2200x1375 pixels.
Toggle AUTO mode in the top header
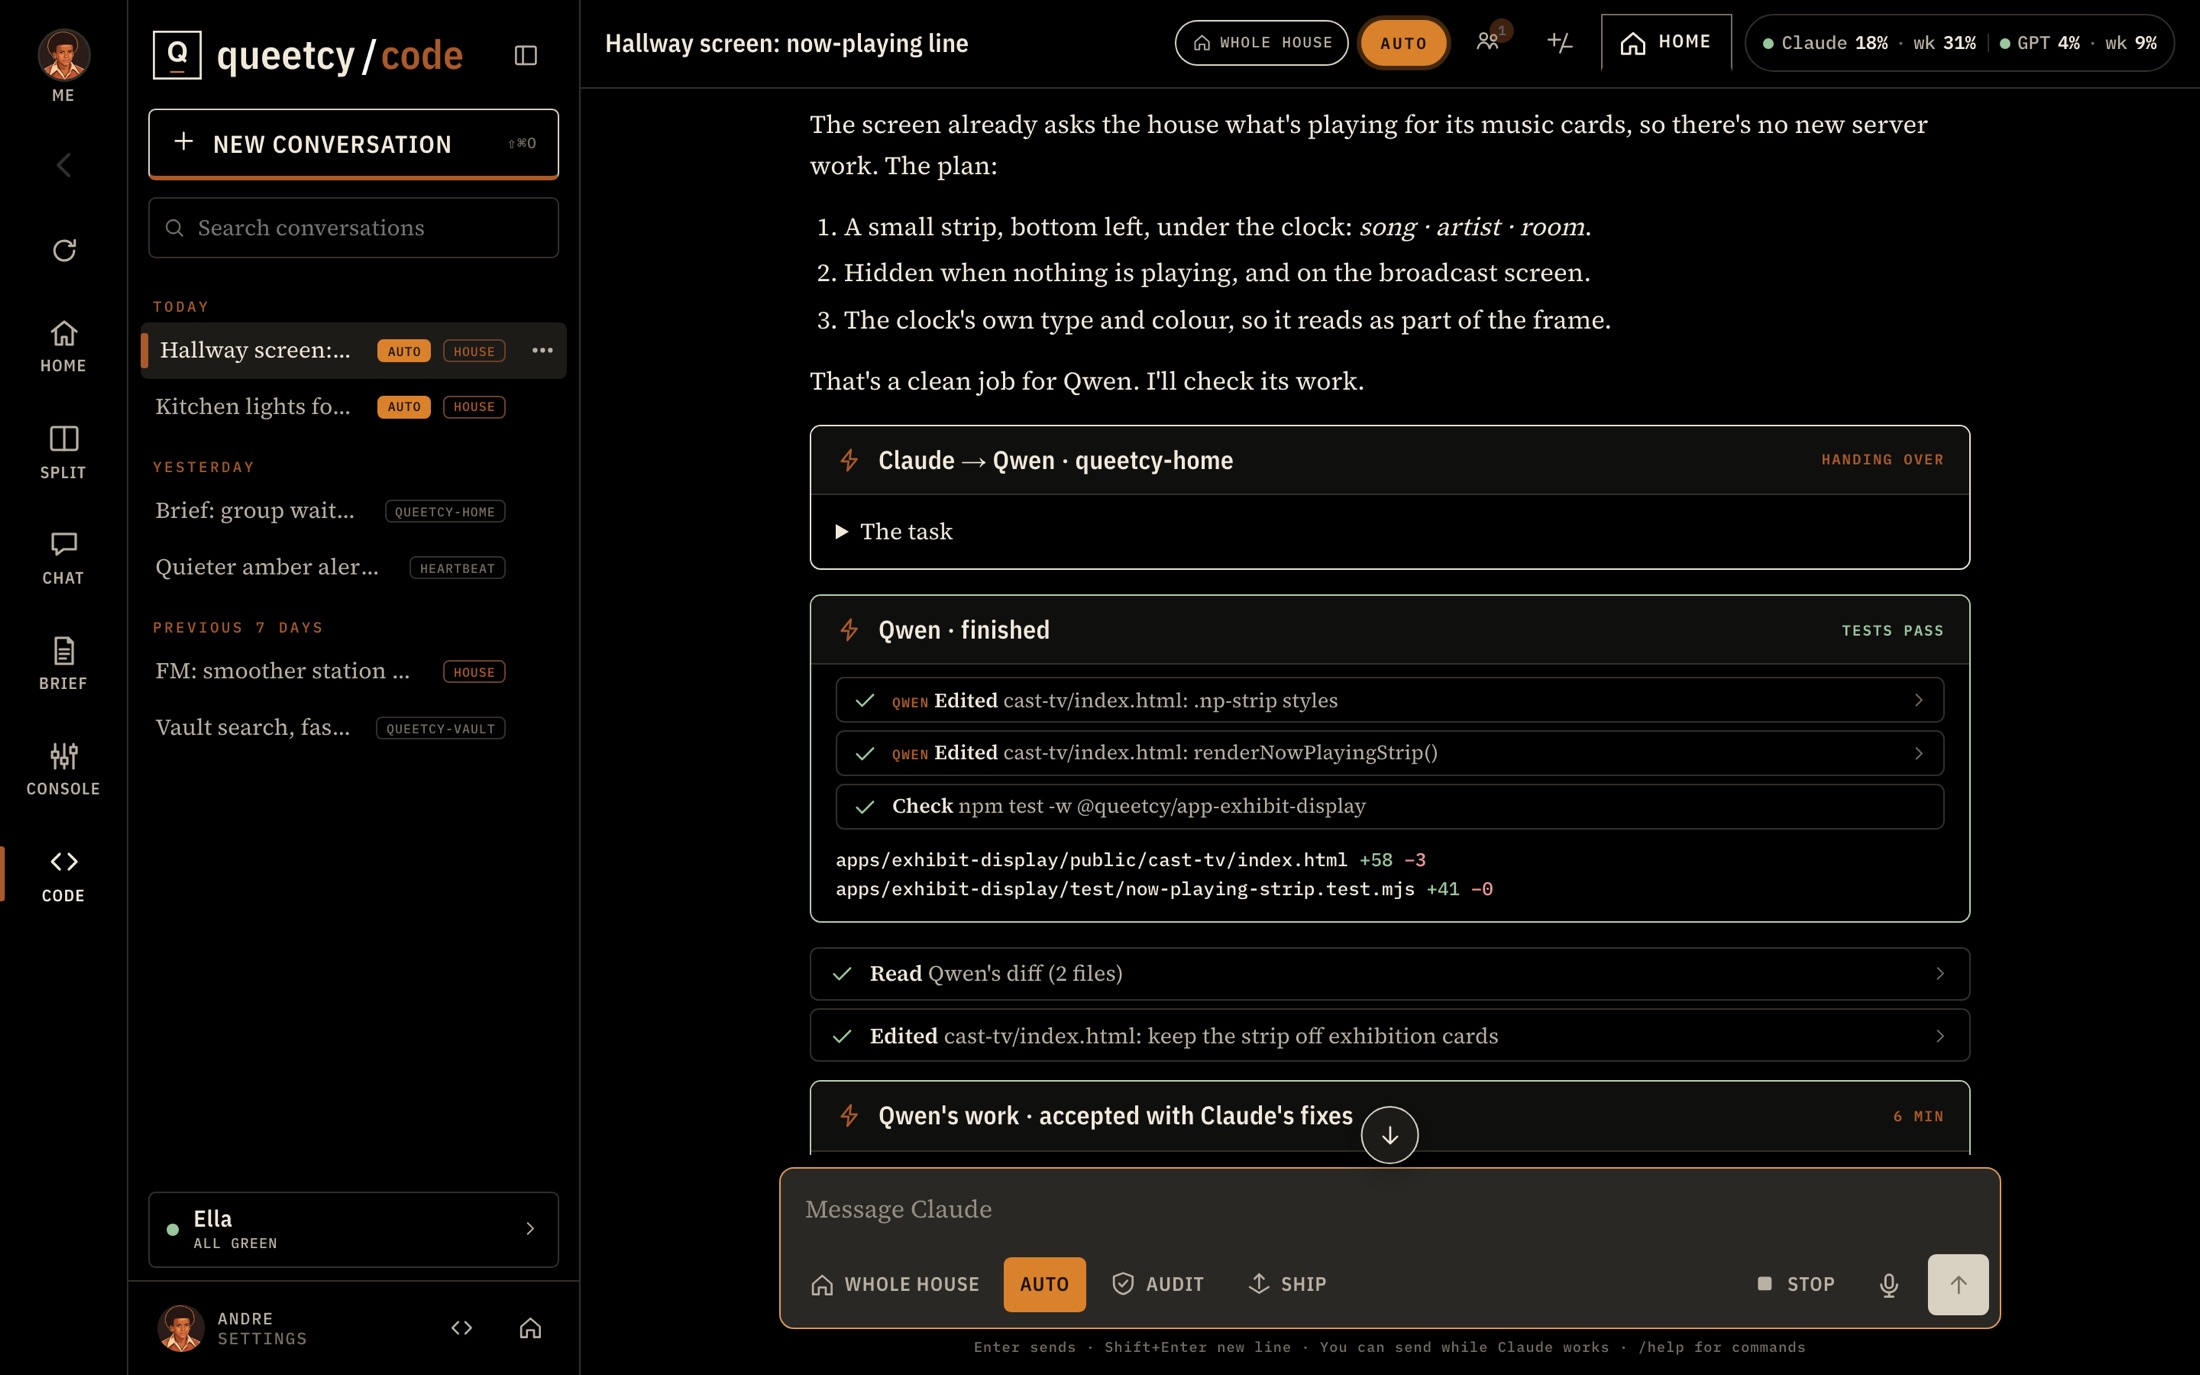click(1403, 43)
